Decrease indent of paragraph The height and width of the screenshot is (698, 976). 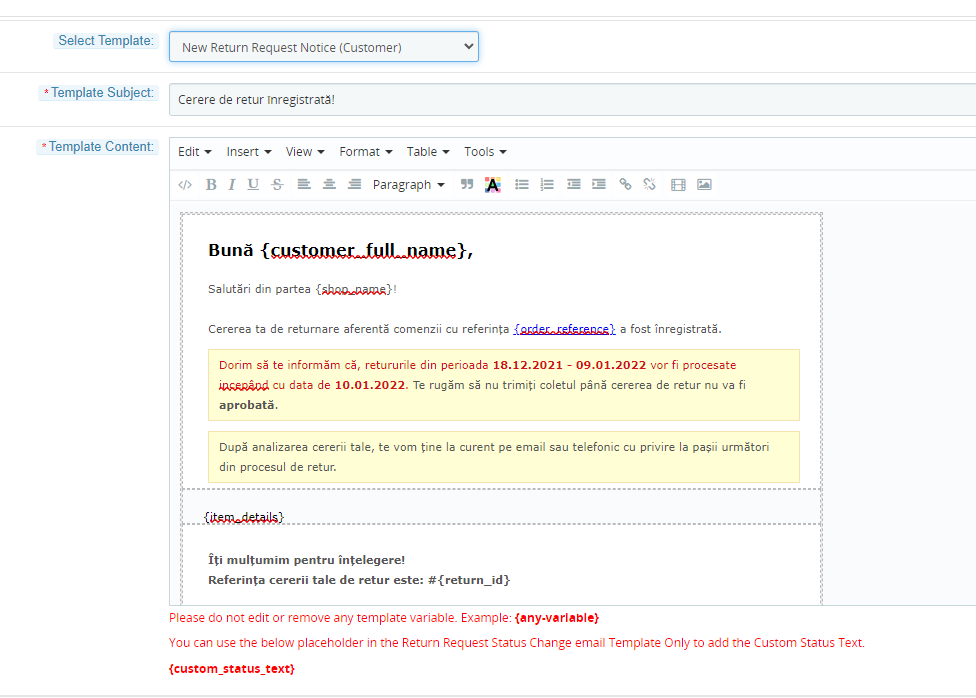coord(574,184)
